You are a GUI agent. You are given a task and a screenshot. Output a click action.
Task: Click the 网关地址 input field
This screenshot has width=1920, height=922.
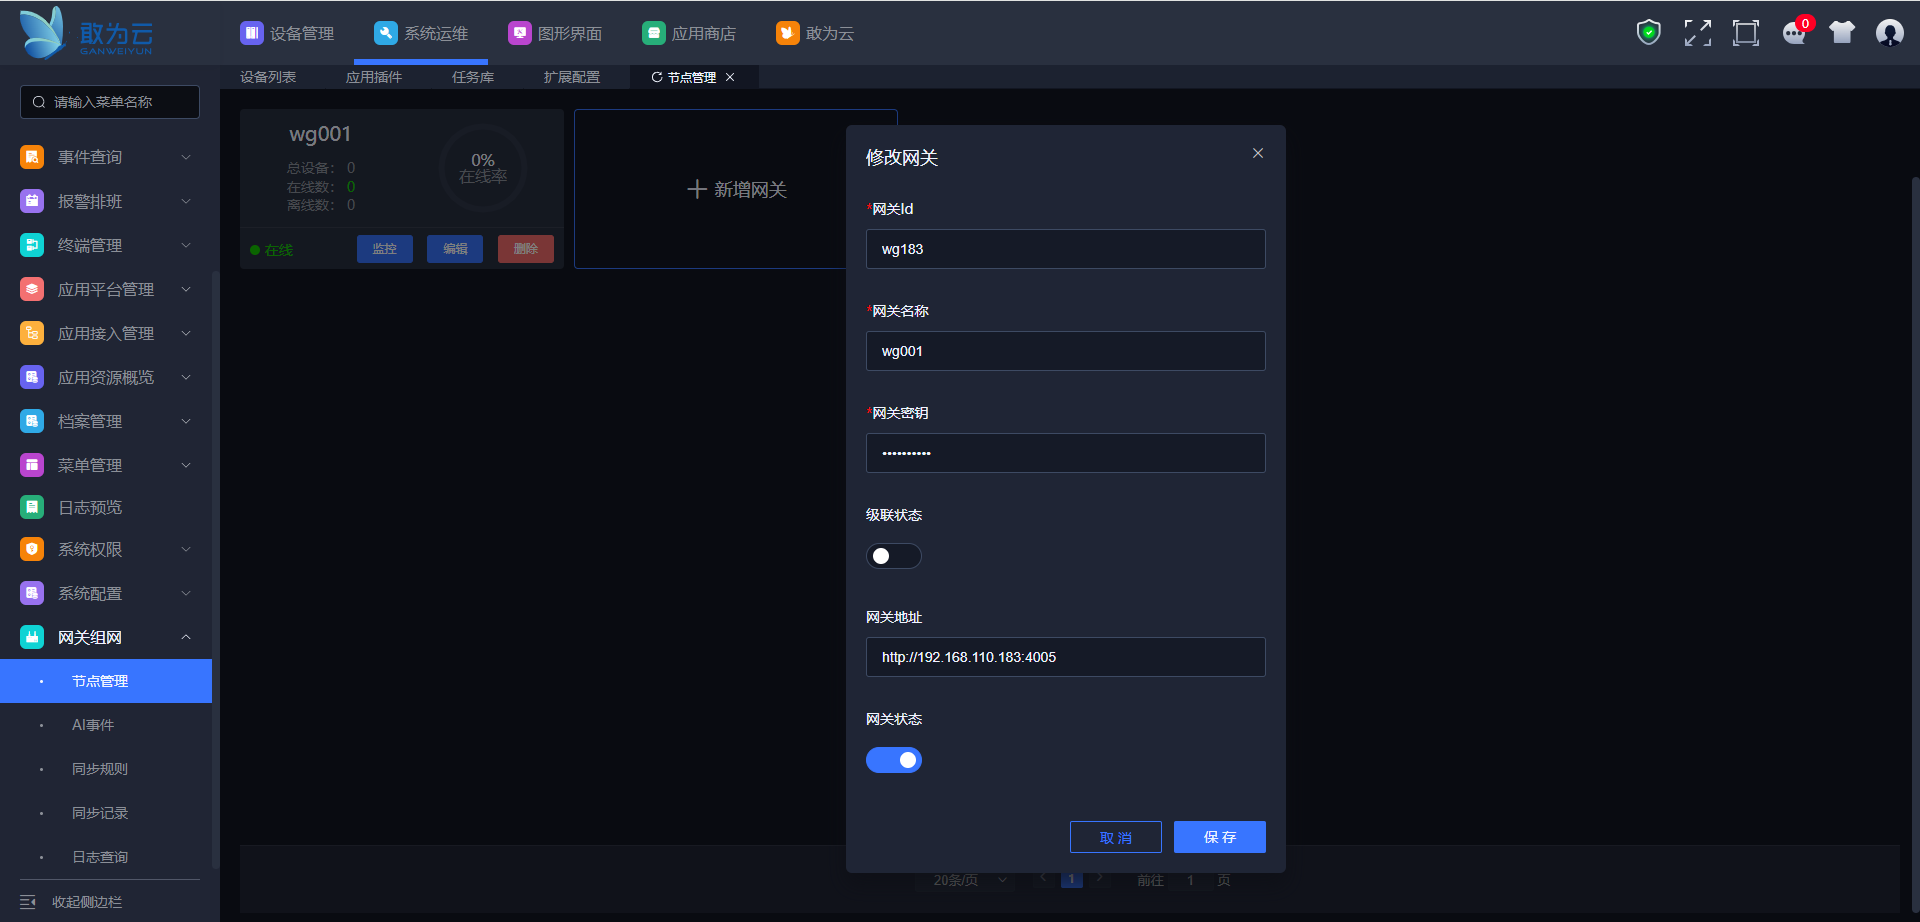point(1066,657)
